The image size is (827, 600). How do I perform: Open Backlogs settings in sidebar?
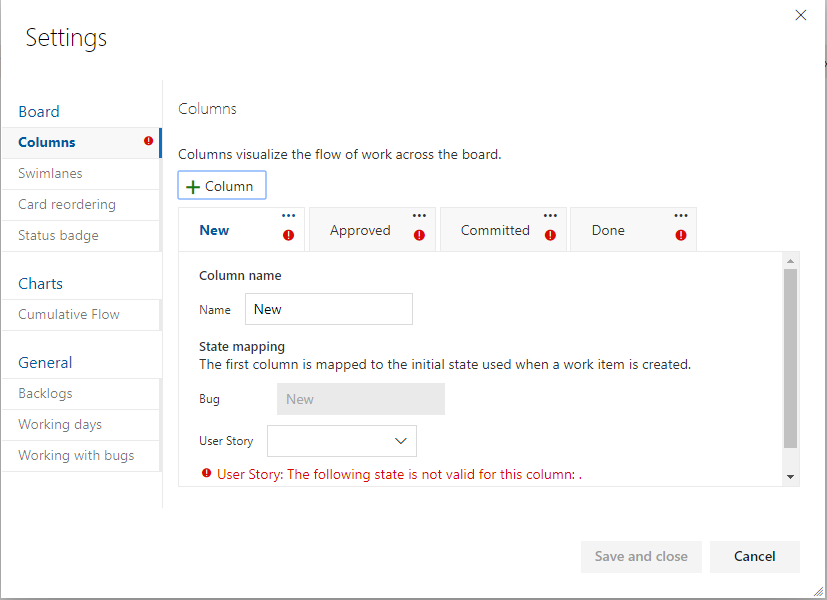(x=81, y=394)
